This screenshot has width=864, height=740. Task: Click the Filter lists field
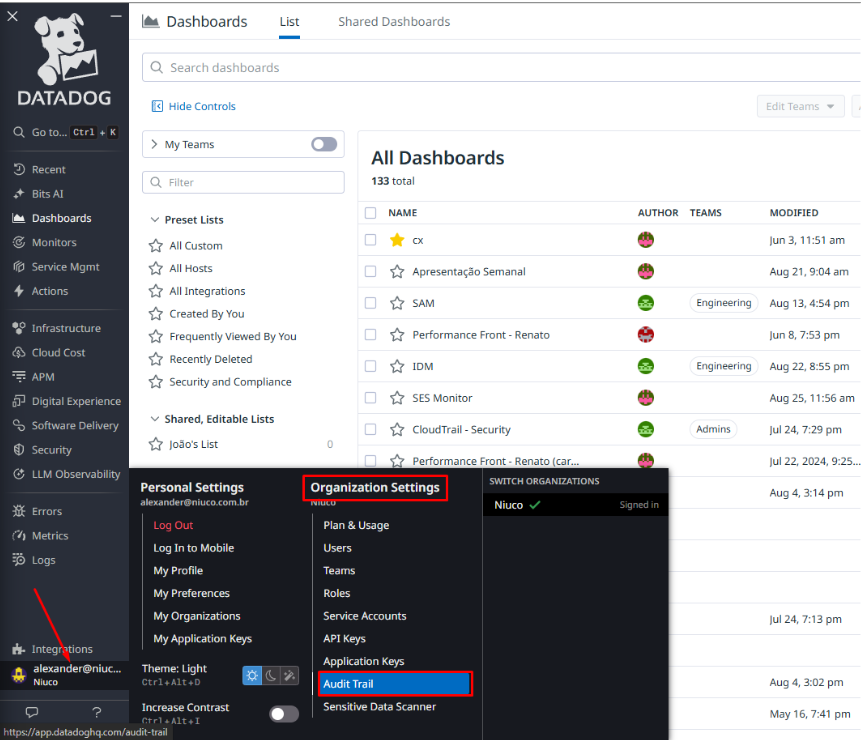coord(243,182)
